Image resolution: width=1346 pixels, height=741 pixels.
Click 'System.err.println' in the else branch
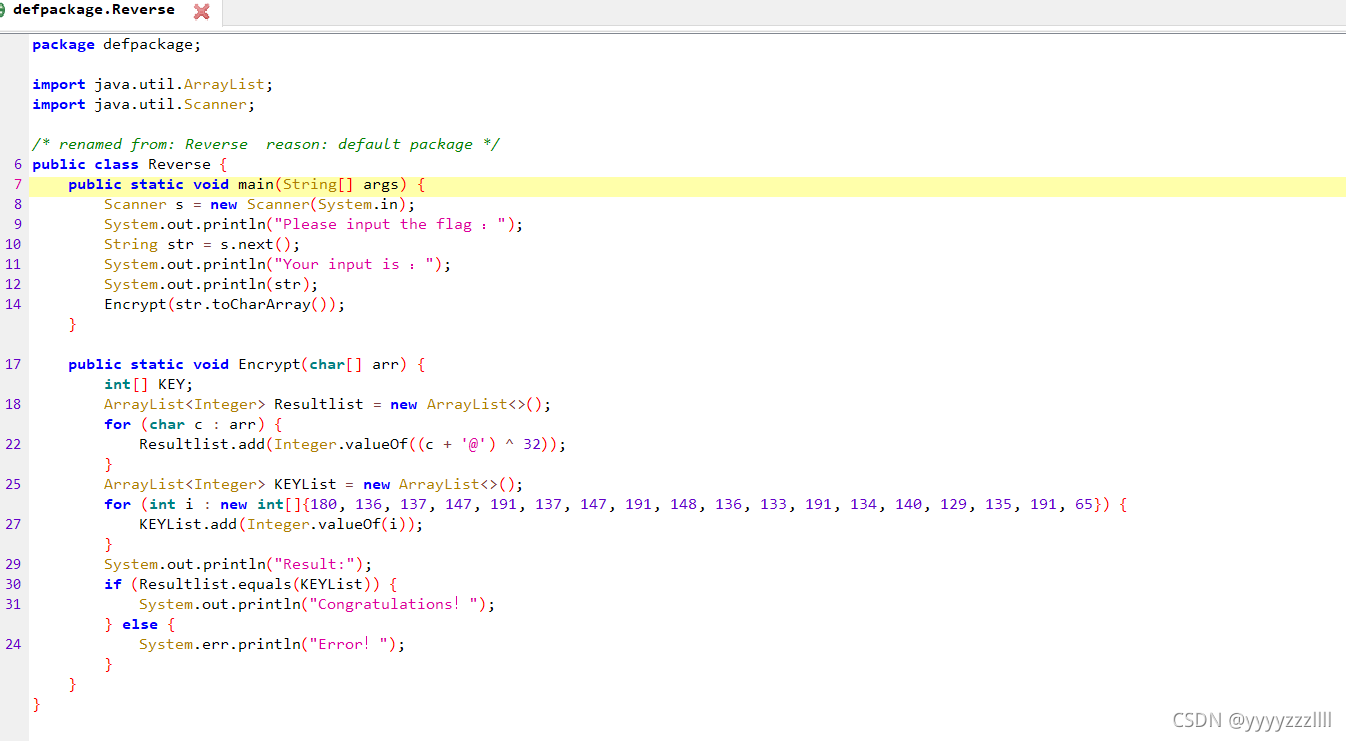click(x=220, y=644)
